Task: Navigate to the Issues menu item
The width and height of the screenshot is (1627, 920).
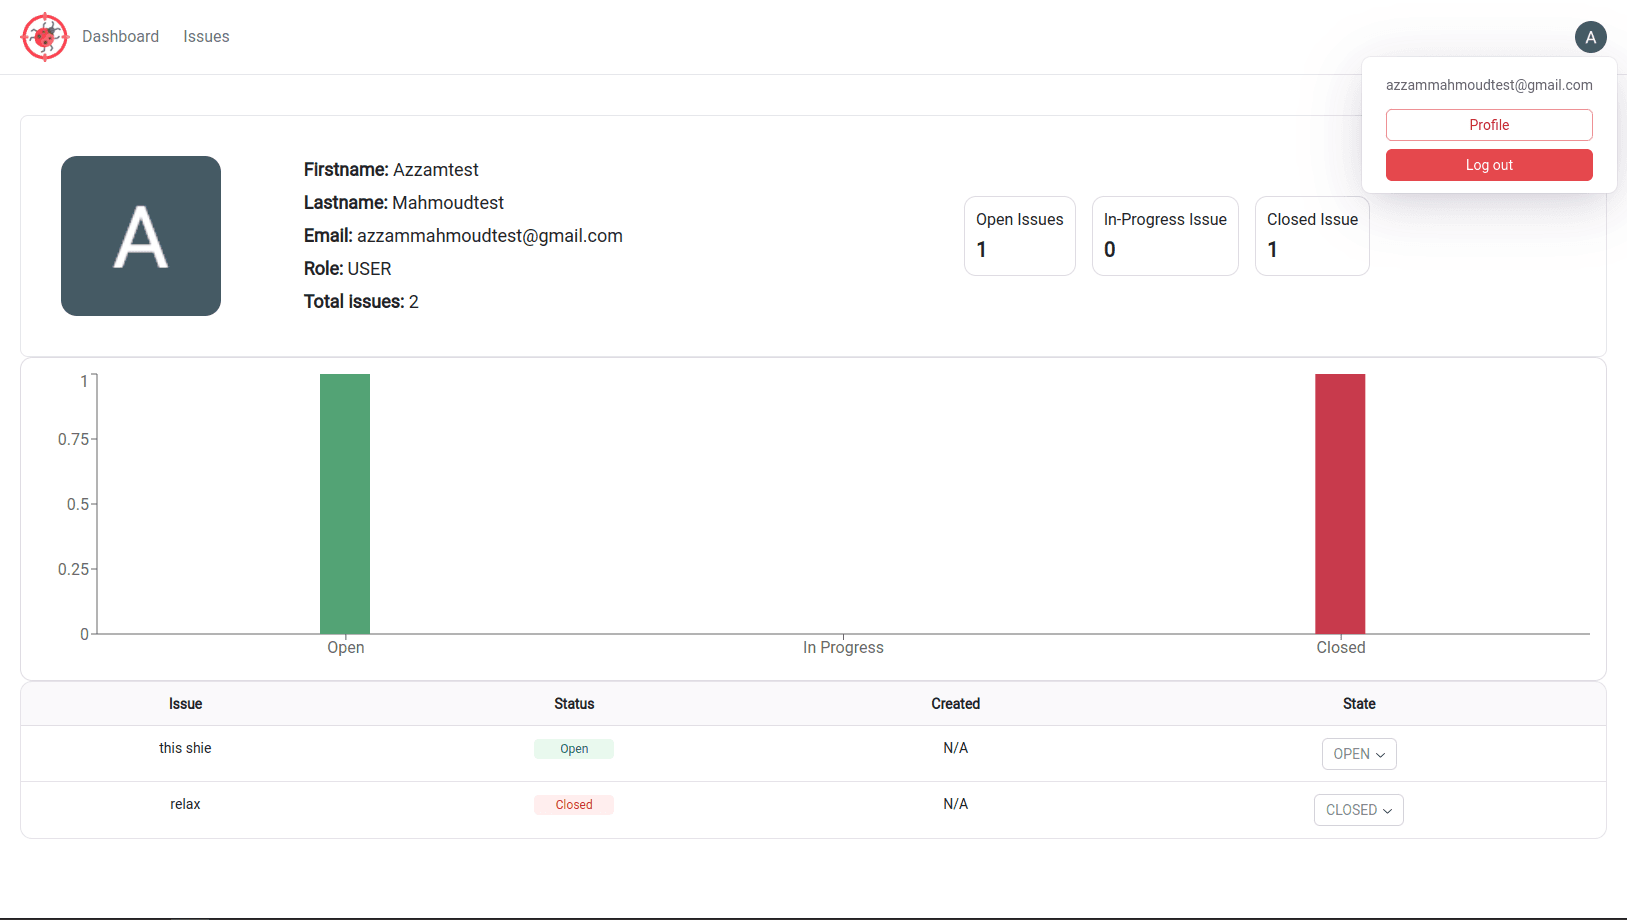Action: (x=206, y=36)
